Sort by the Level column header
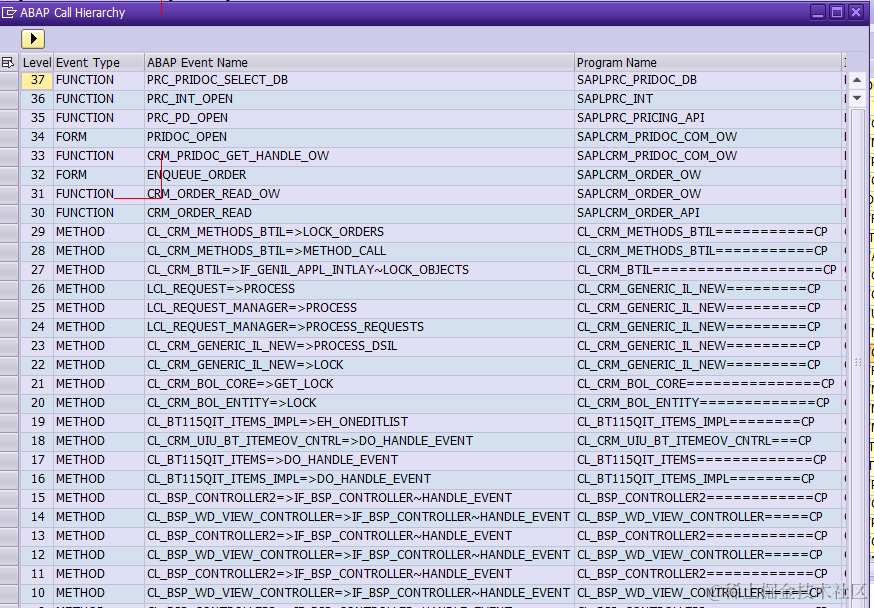This screenshot has height=608, width=874. pos(37,62)
